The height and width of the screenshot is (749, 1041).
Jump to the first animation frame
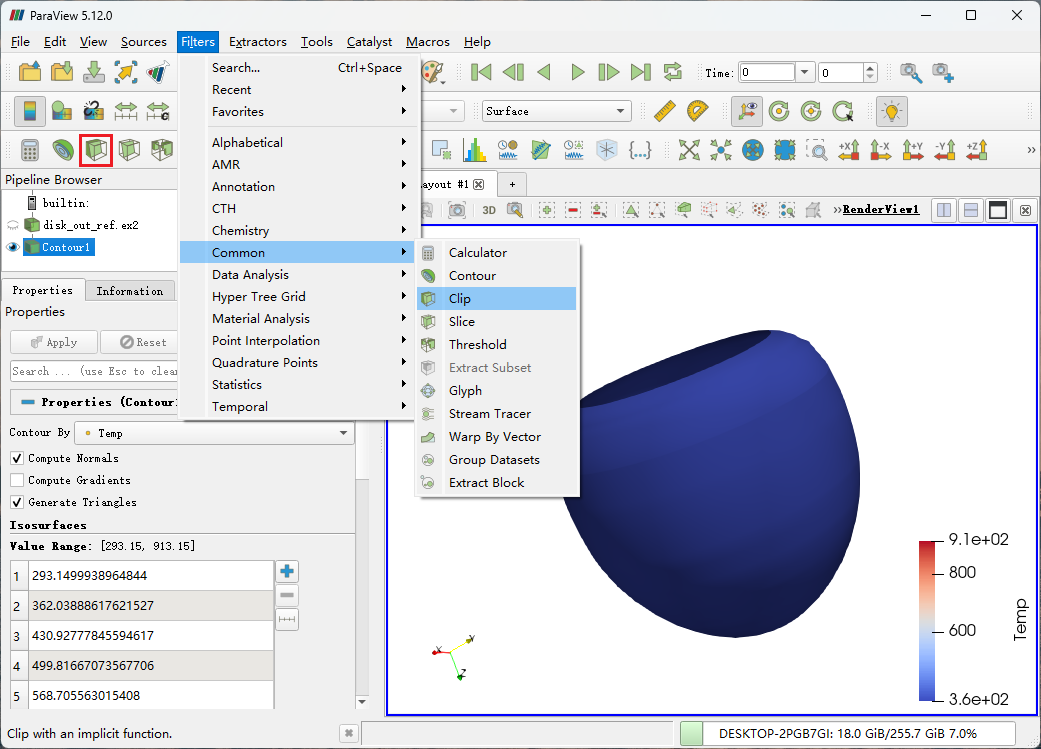pyautogui.click(x=481, y=72)
